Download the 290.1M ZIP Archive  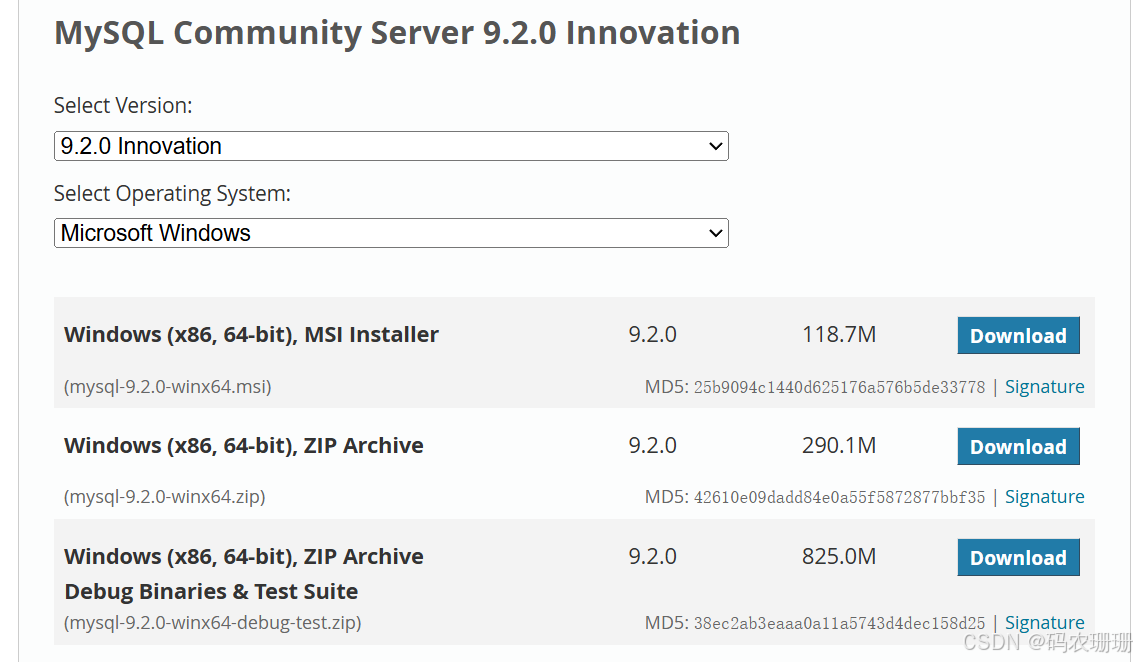pyautogui.click(x=1018, y=446)
